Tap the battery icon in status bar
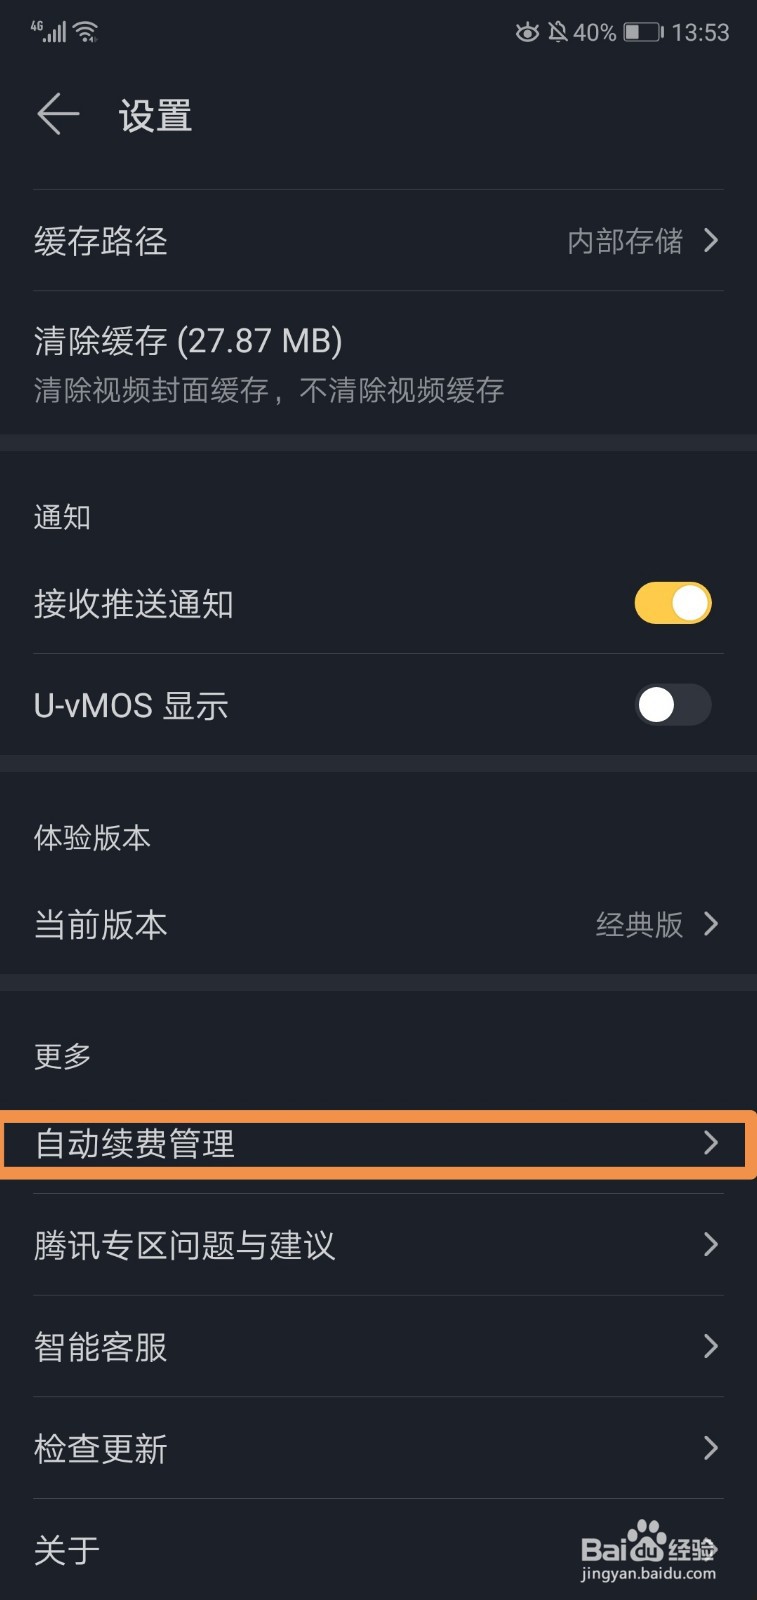757x1600 pixels. coord(643,32)
